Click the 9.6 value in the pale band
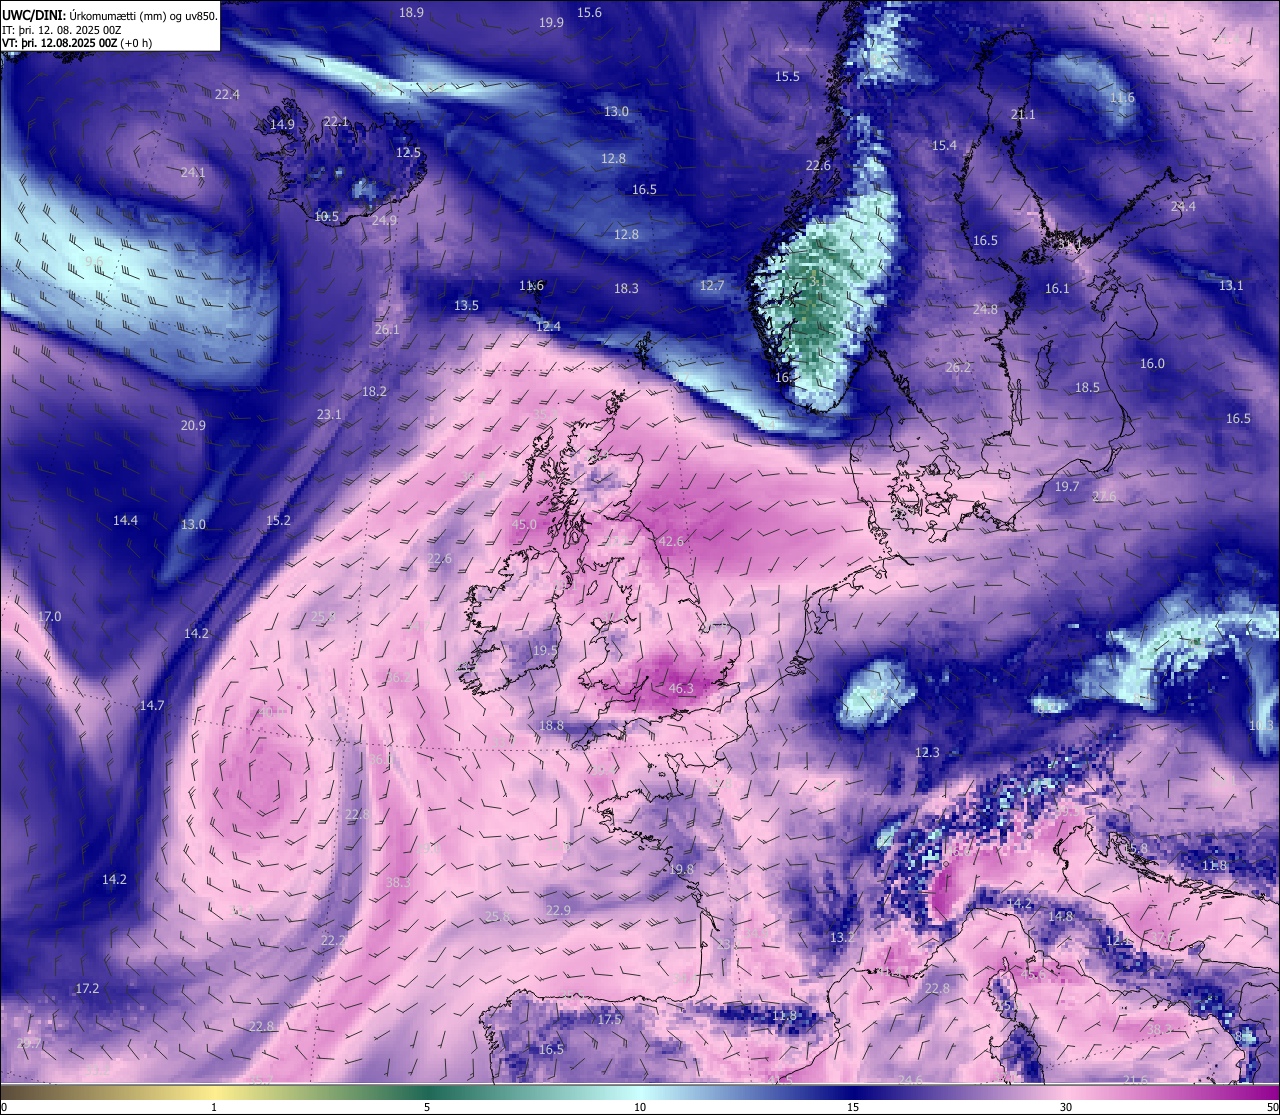 (94, 261)
